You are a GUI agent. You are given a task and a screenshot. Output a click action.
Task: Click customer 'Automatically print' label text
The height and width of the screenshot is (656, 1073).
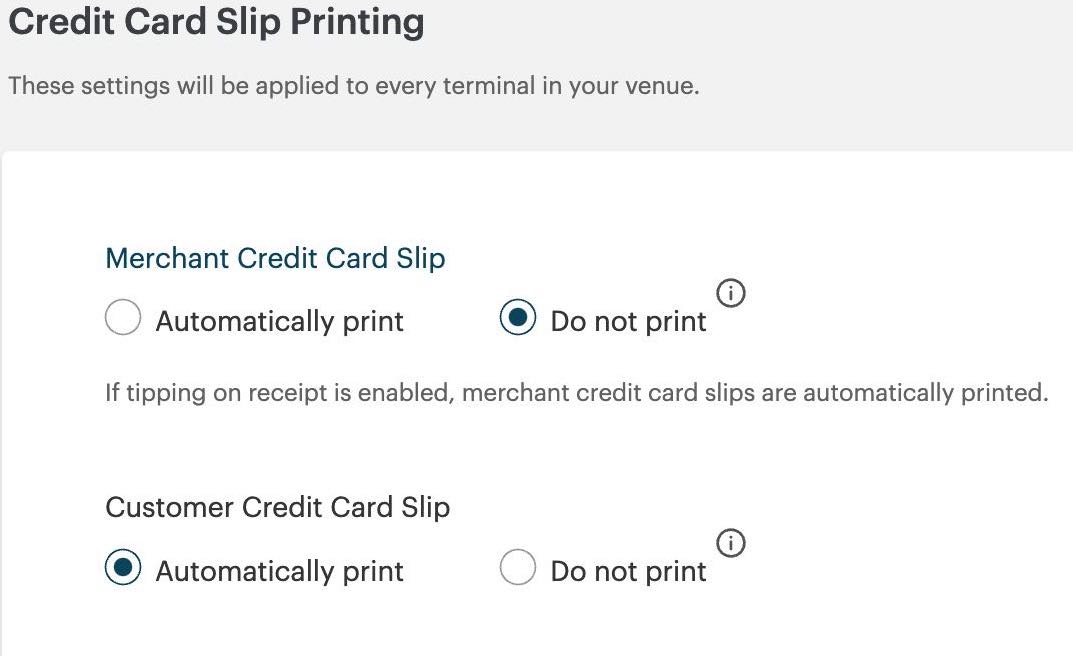pyautogui.click(x=279, y=571)
